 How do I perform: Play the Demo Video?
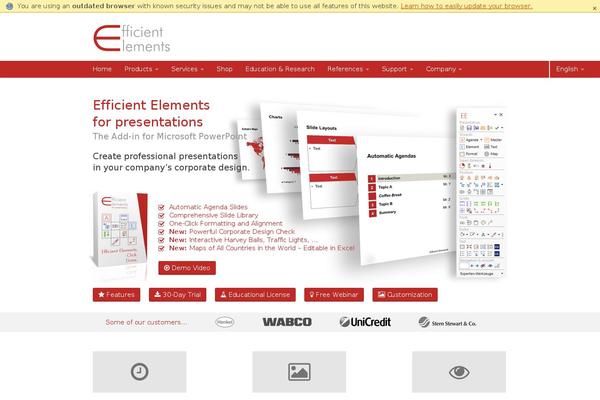point(187,268)
